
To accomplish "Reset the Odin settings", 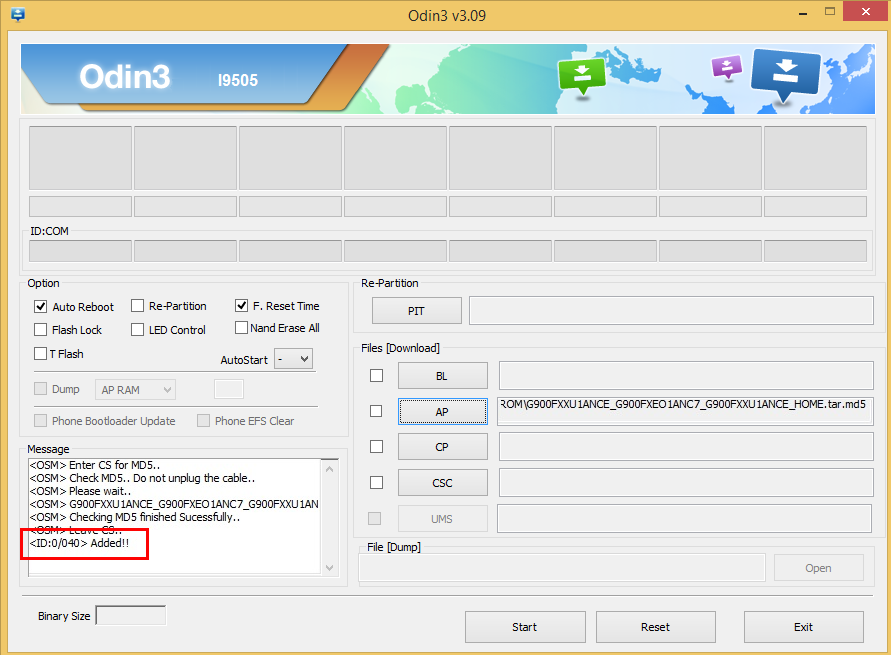I will point(656,627).
